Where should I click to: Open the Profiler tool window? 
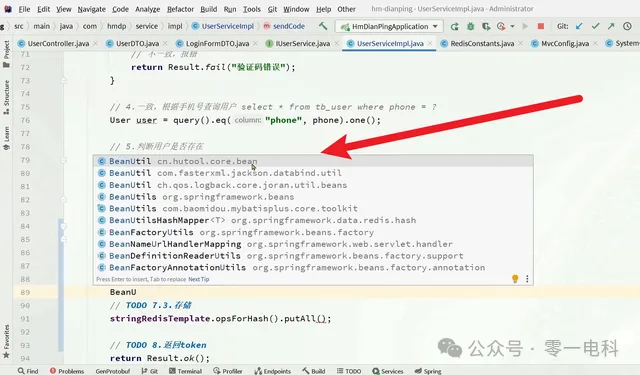coord(228,371)
